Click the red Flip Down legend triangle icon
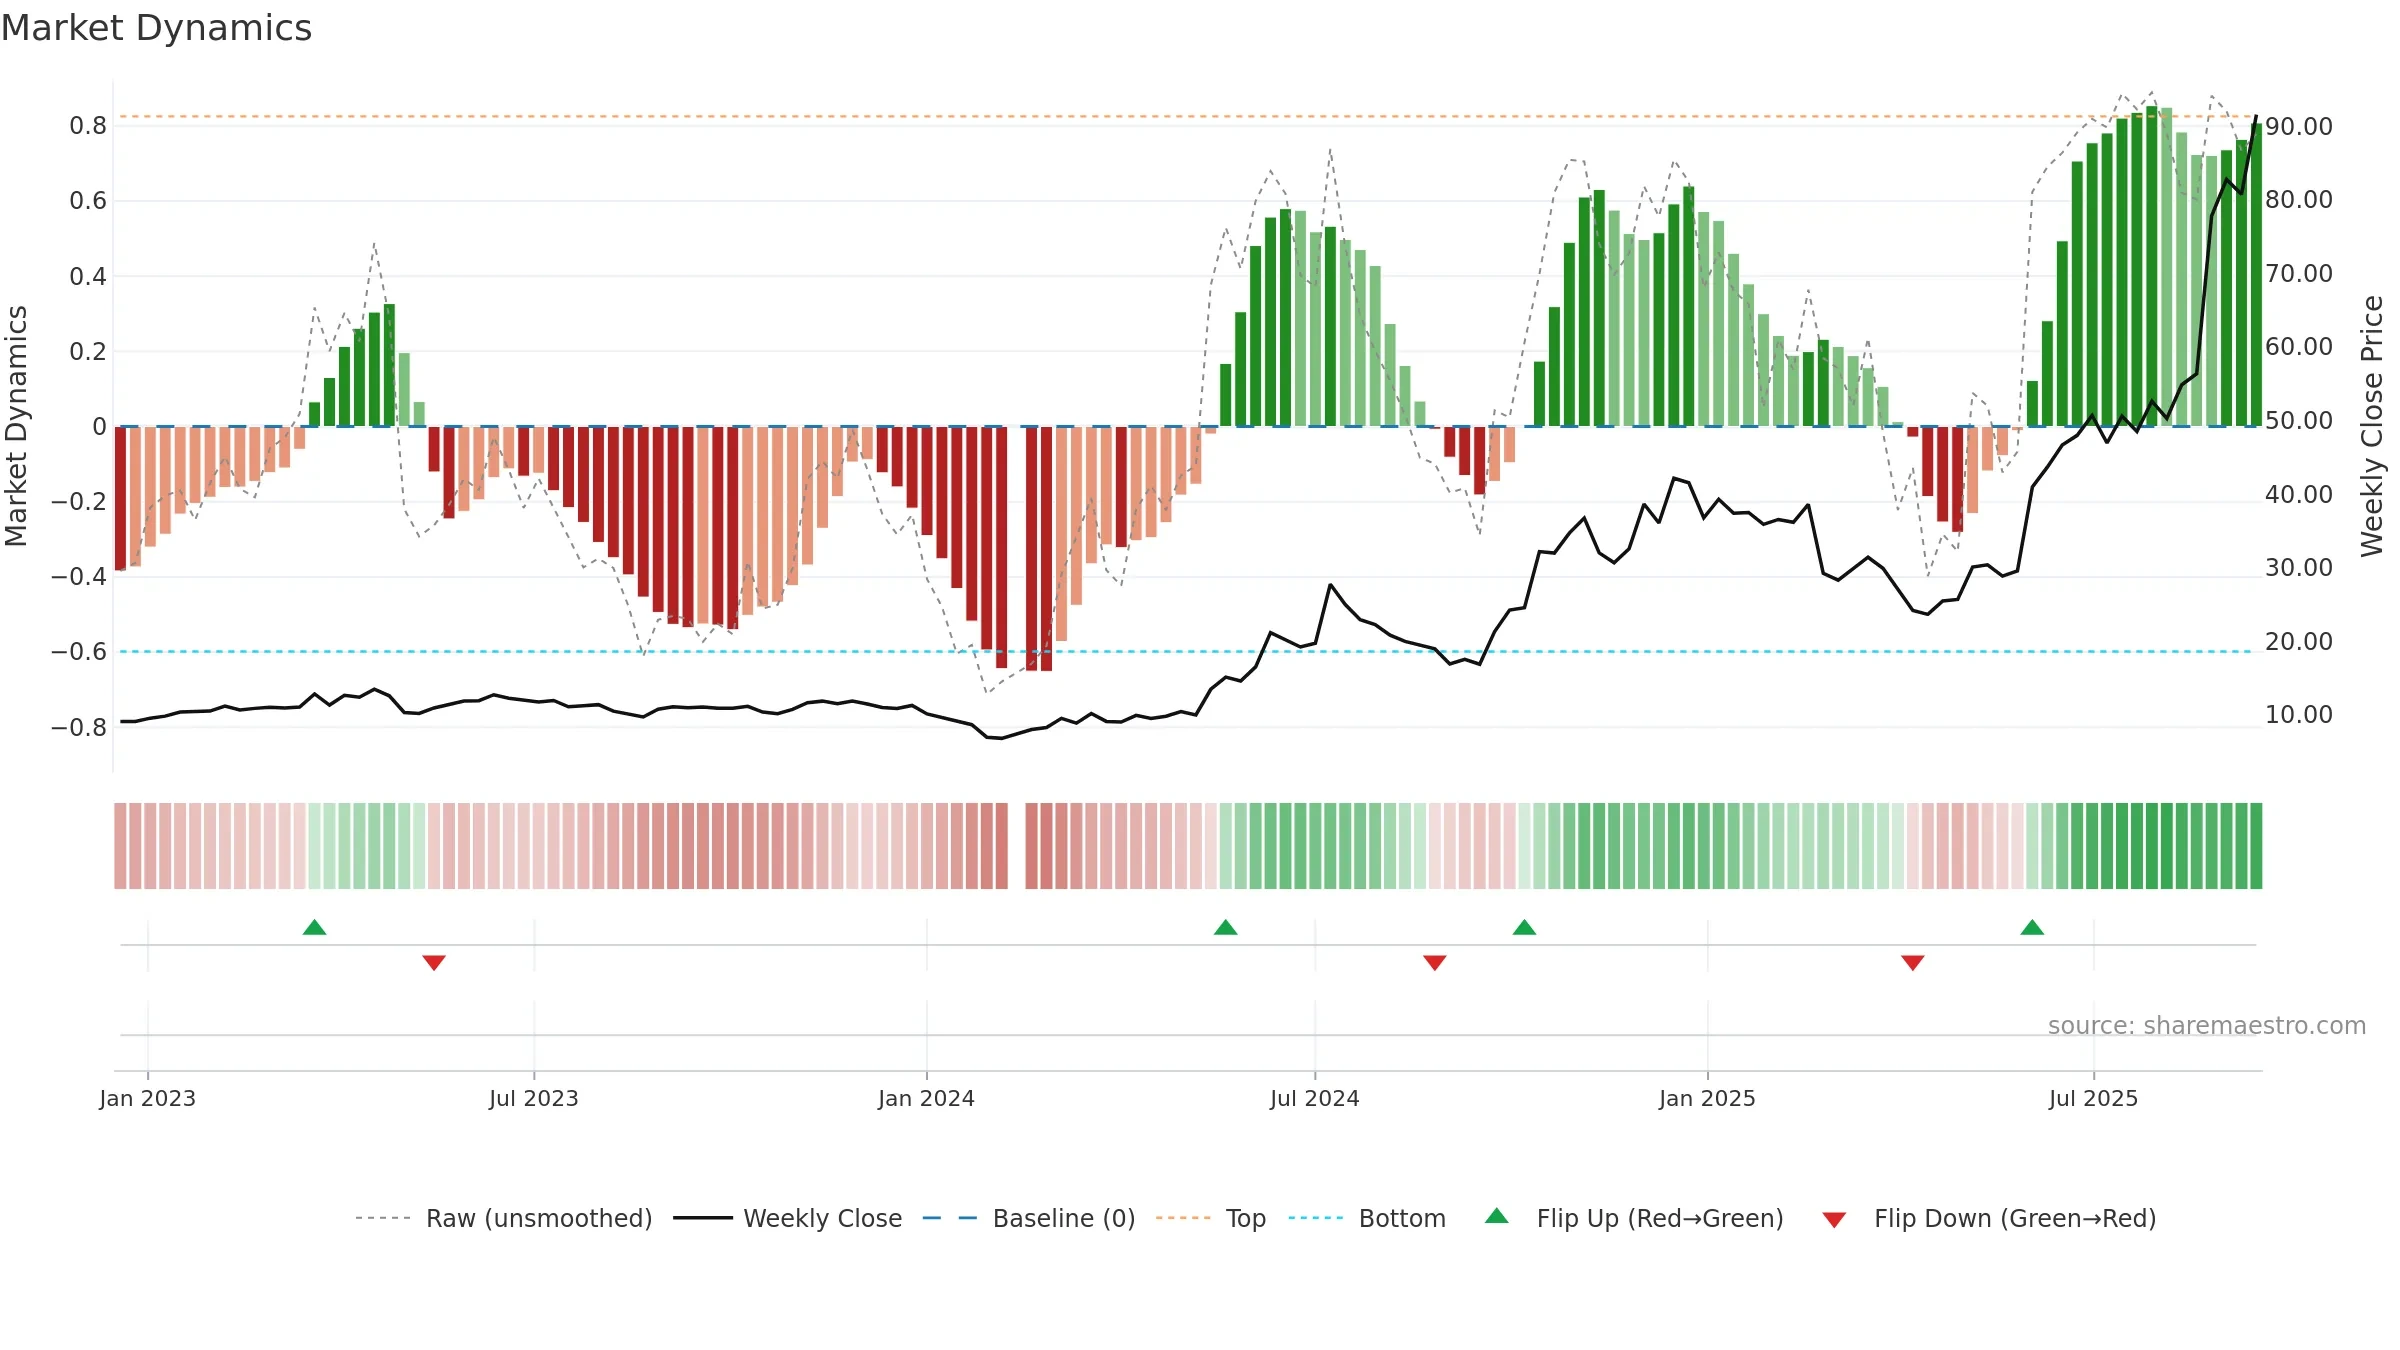 click(x=1834, y=1220)
